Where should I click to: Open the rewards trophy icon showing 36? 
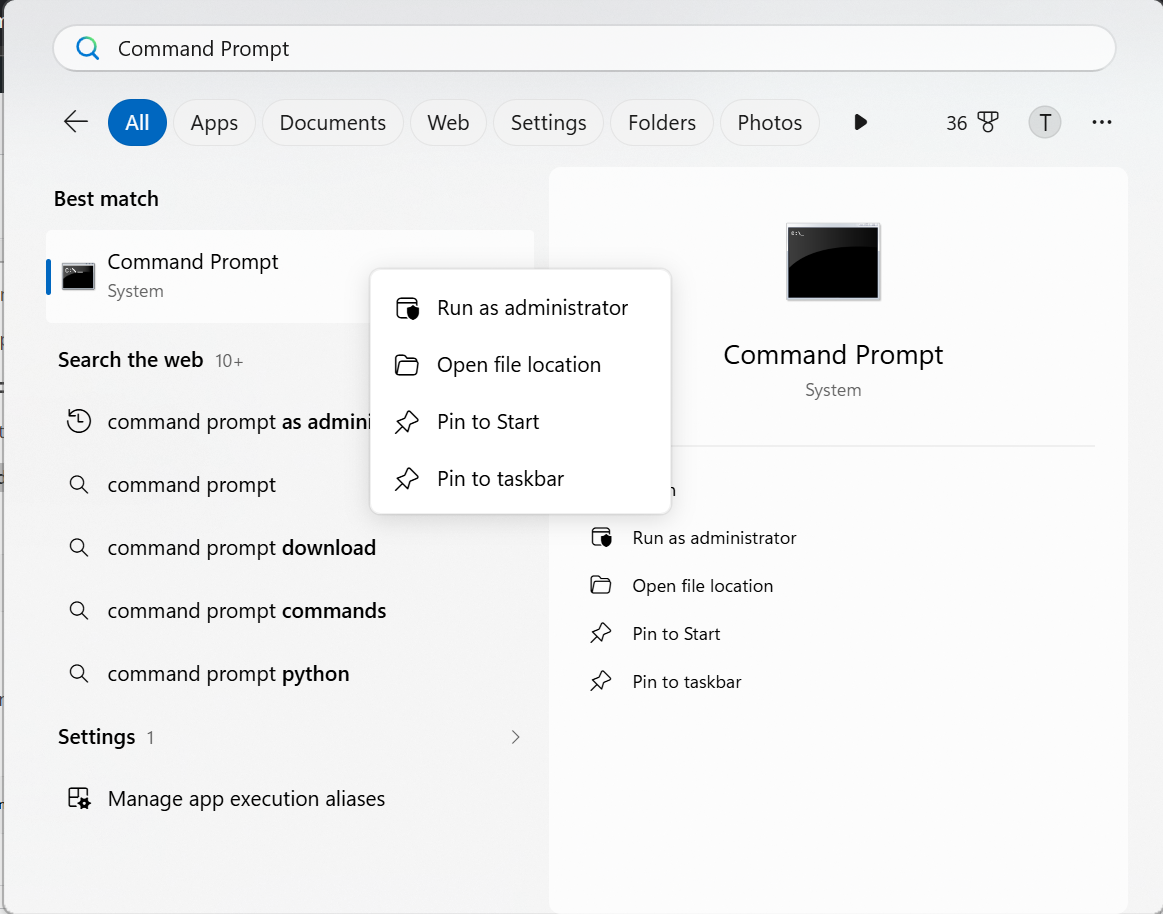coord(972,122)
